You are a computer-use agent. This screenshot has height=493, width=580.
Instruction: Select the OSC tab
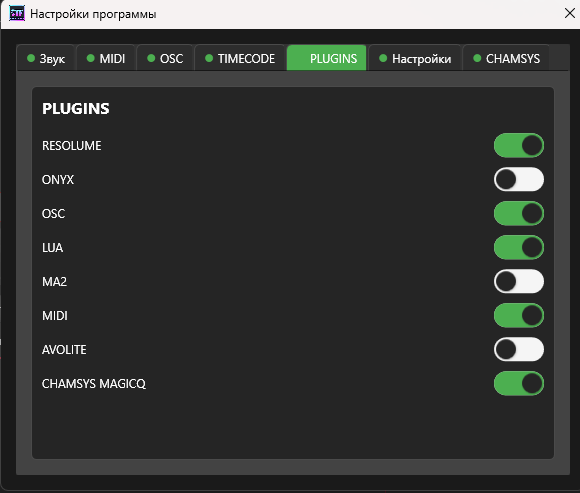pos(165,58)
